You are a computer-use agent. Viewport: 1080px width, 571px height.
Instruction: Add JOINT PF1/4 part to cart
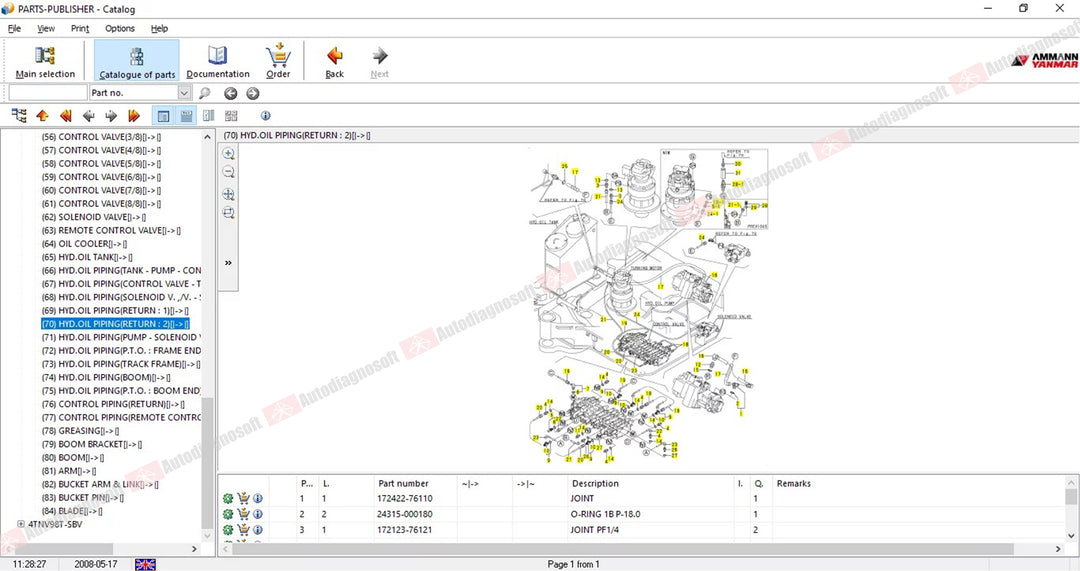[x=243, y=530]
